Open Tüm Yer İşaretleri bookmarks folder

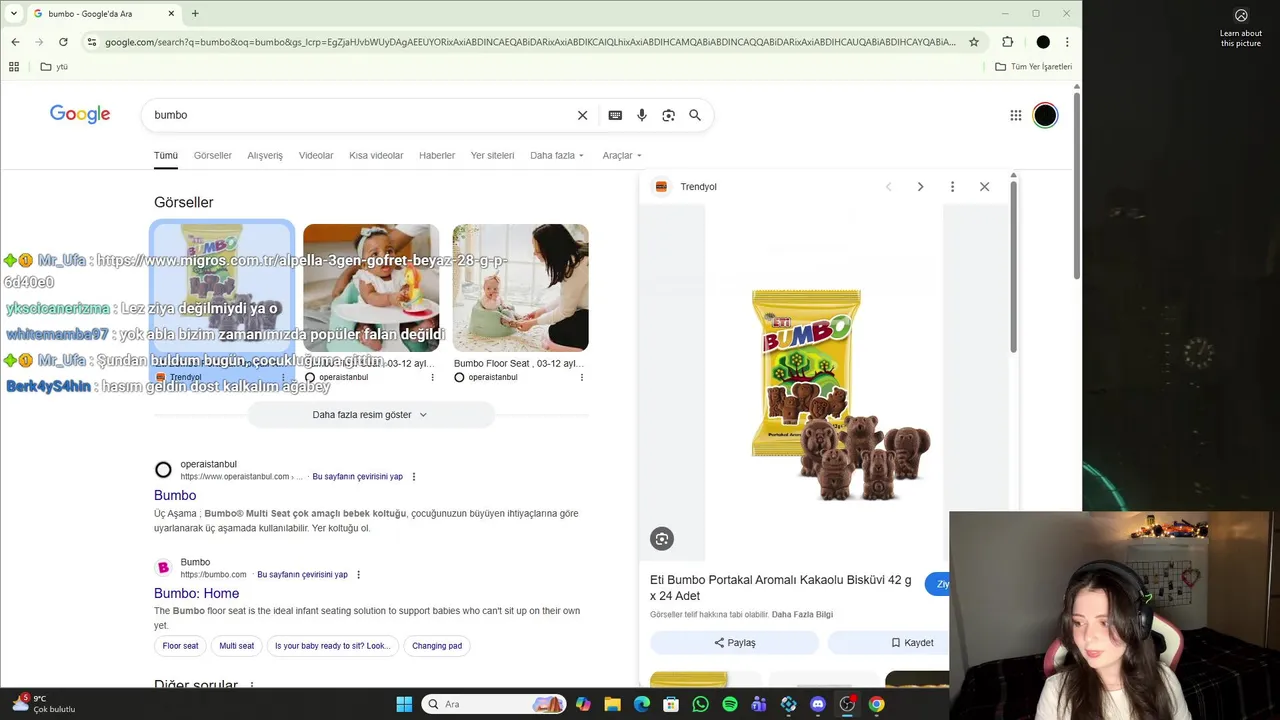point(1034,67)
